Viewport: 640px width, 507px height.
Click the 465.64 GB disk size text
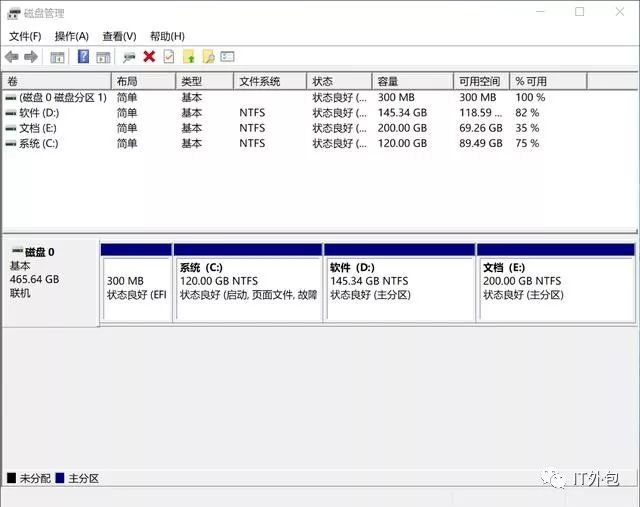click(x=34, y=280)
